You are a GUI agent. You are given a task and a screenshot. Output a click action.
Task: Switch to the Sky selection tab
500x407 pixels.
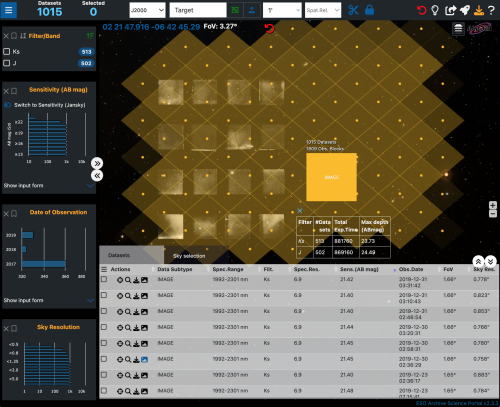click(x=189, y=256)
